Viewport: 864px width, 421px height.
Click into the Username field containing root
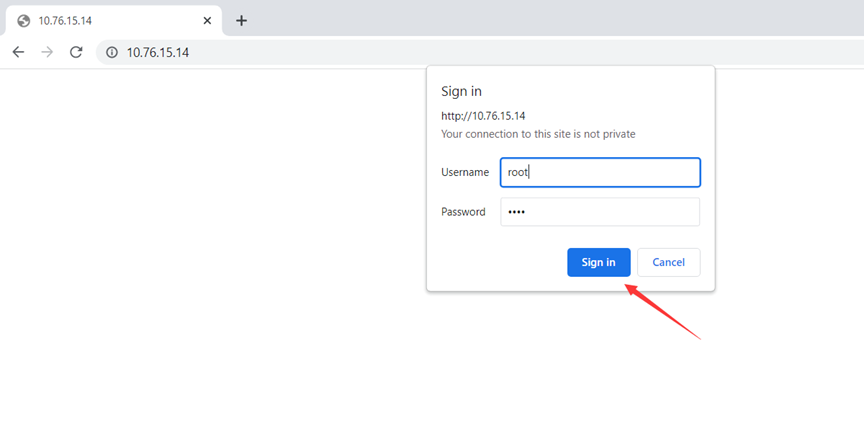(x=600, y=172)
